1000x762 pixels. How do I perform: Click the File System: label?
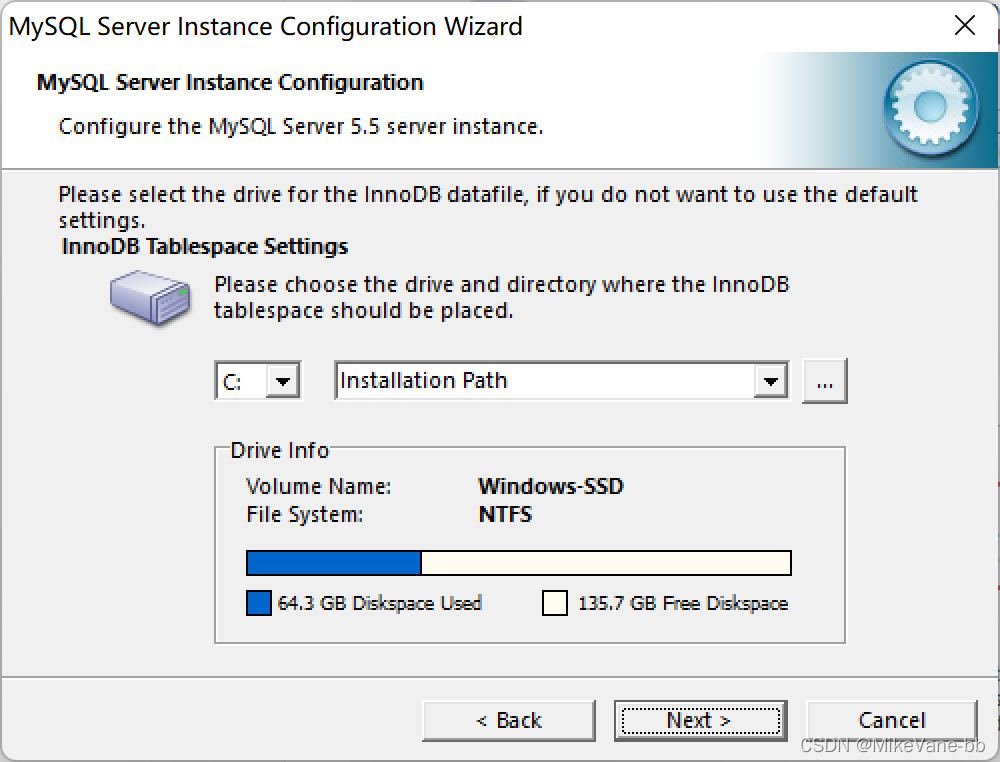305,515
